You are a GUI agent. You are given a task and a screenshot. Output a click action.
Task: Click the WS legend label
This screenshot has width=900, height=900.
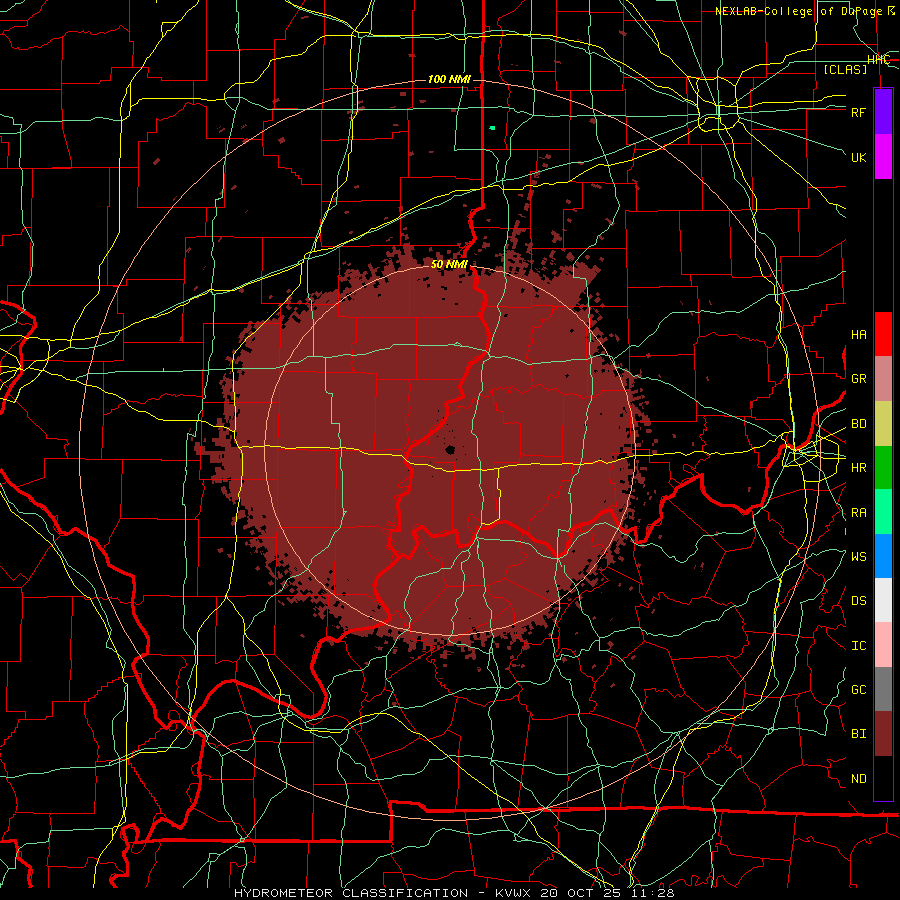[x=859, y=557]
